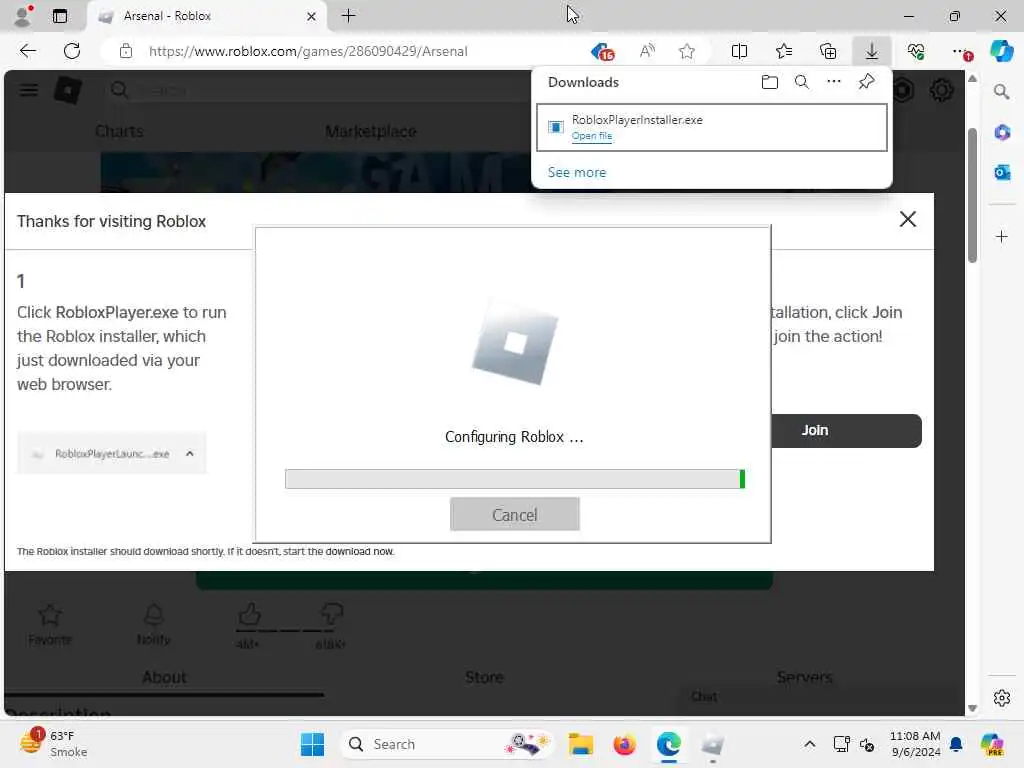The width and height of the screenshot is (1024, 768).
Task: Open sidebar settings gear at bottom
Action: [1002, 698]
